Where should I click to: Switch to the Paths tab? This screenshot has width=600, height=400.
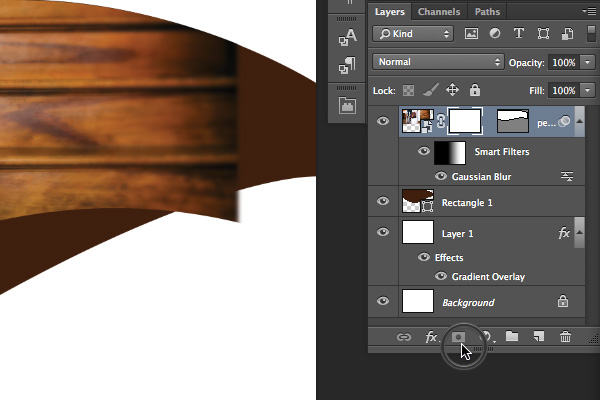click(487, 12)
